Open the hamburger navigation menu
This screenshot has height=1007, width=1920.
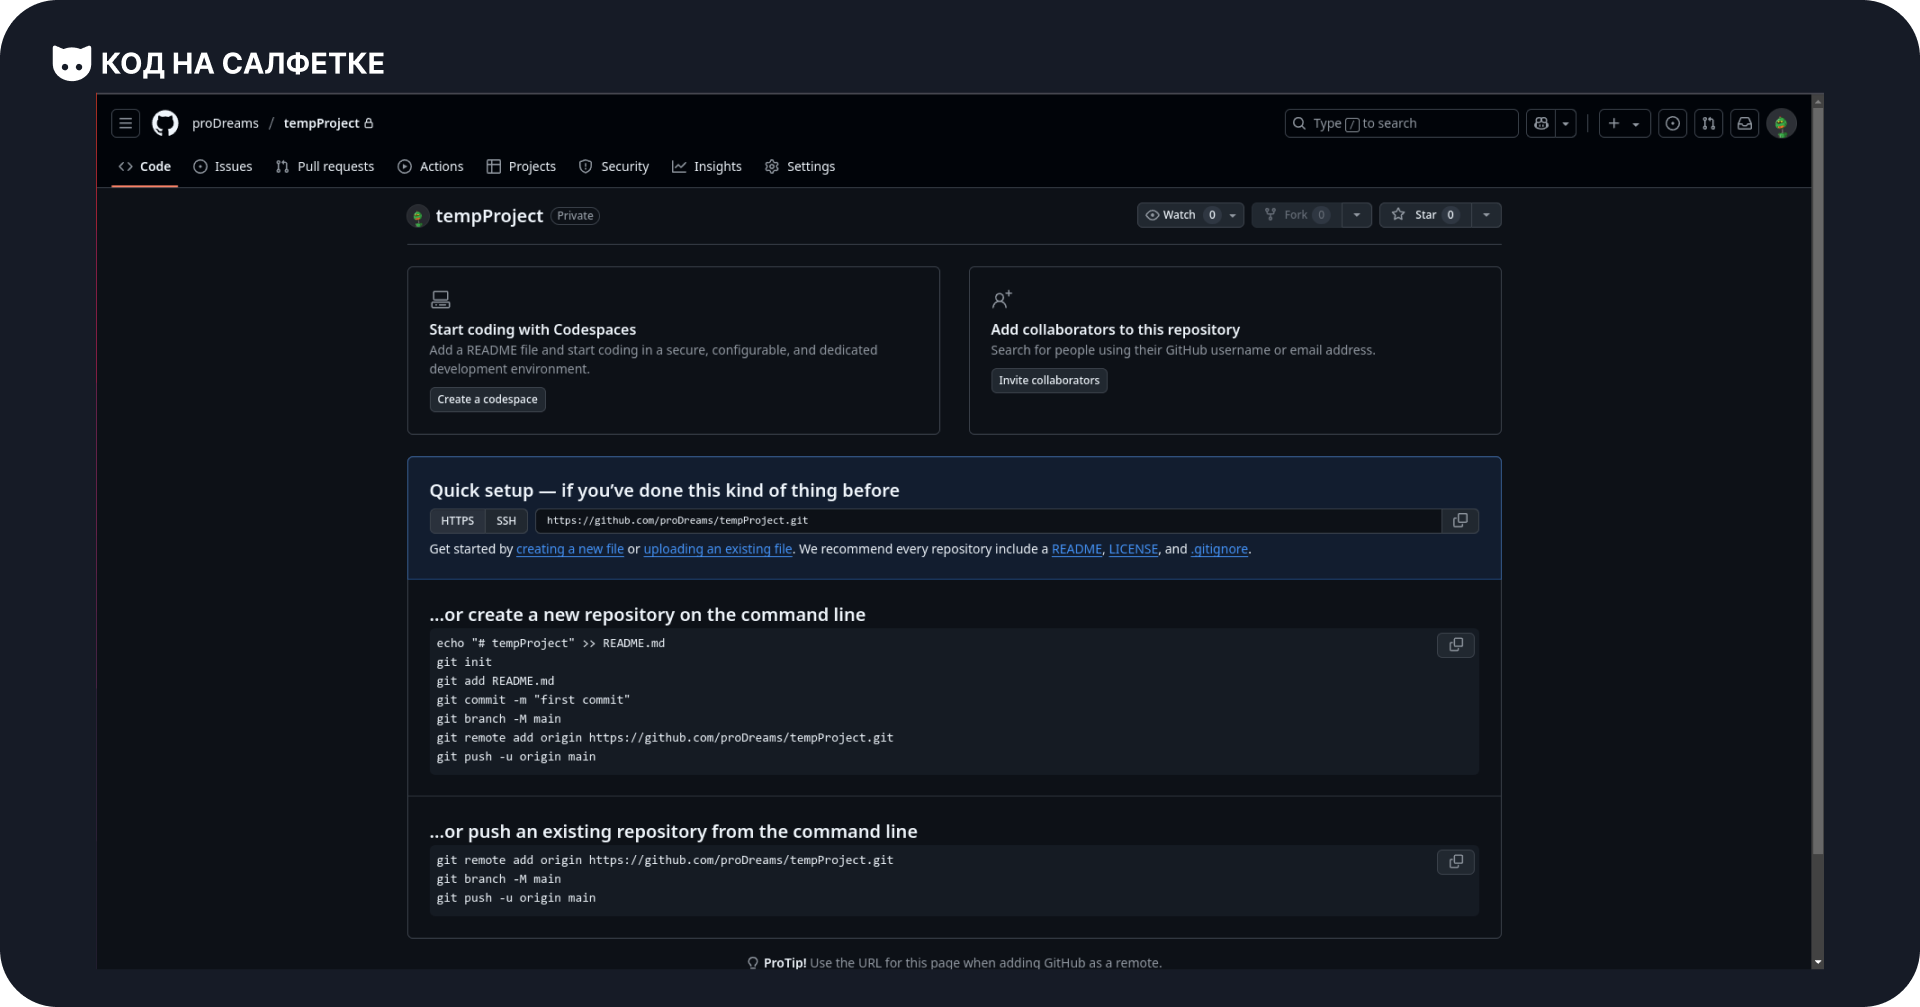pos(125,123)
